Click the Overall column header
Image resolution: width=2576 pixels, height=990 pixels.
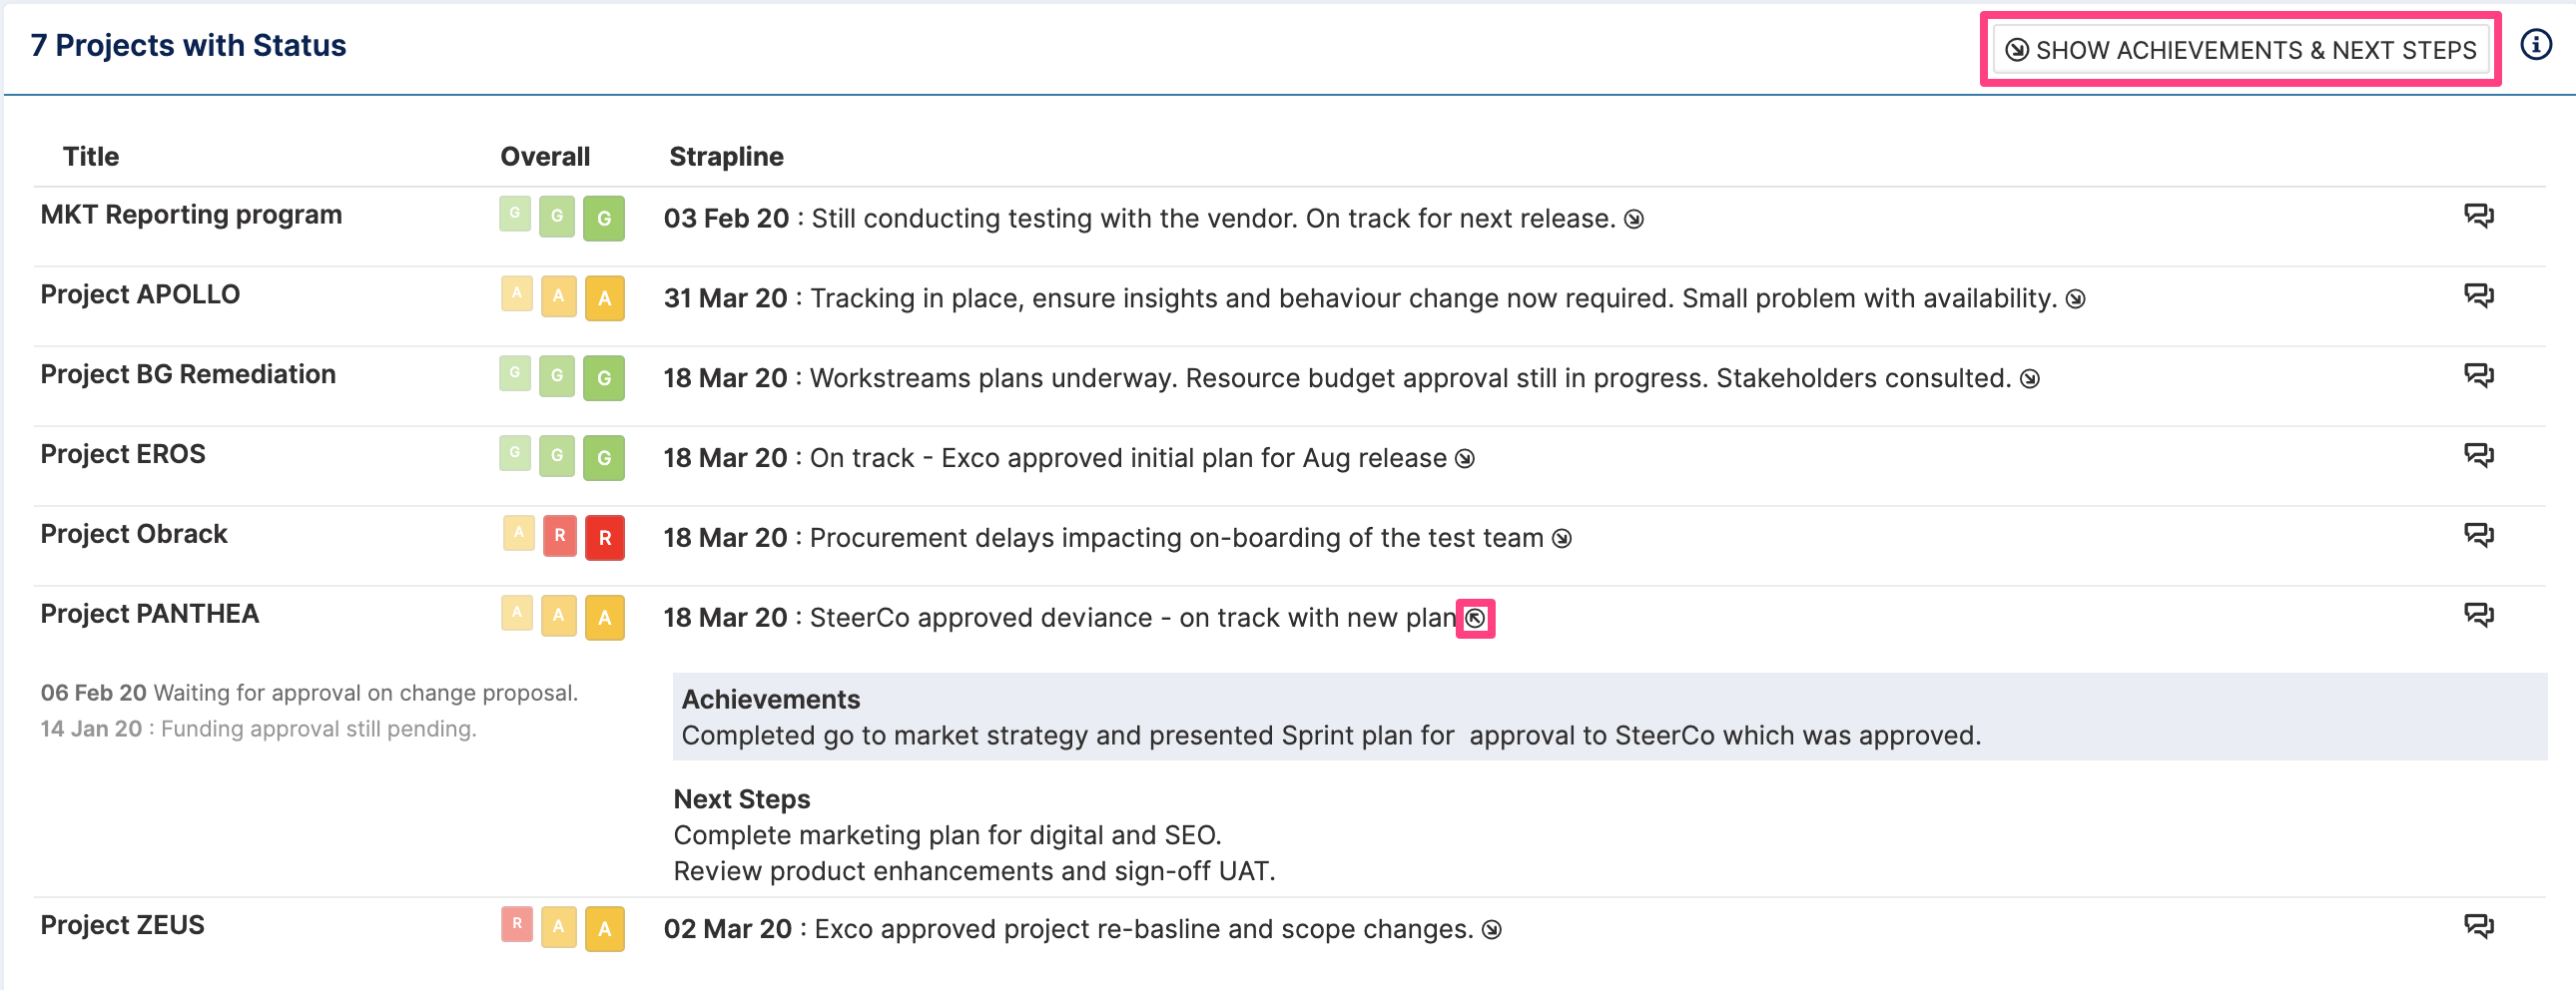(x=545, y=157)
